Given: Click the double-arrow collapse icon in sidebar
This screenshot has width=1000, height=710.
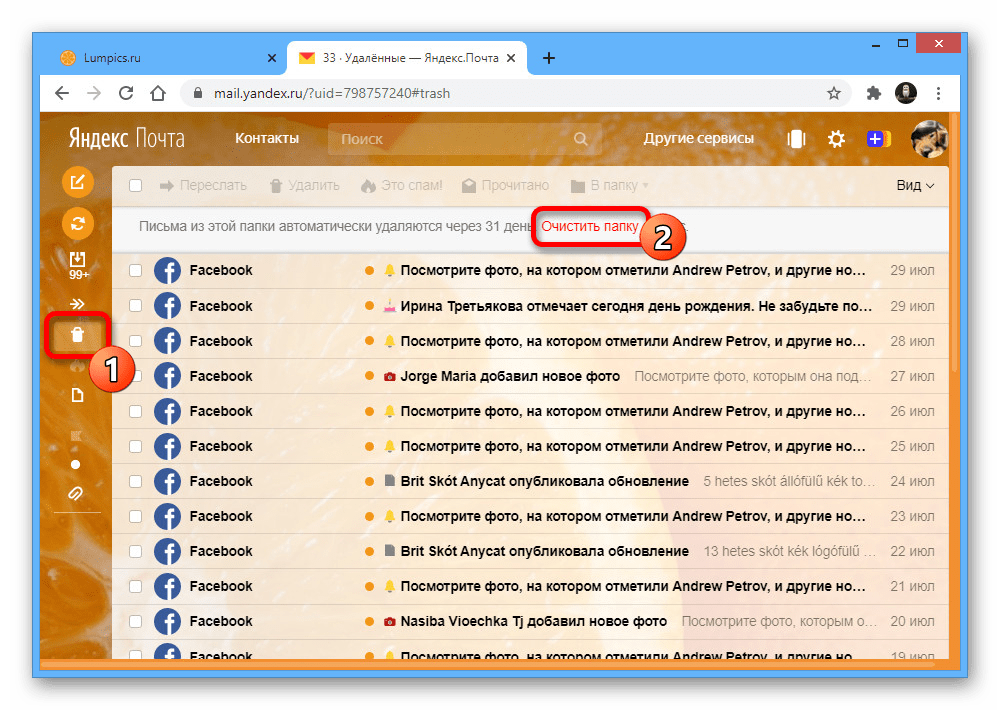Looking at the screenshot, I should pos(77,303).
